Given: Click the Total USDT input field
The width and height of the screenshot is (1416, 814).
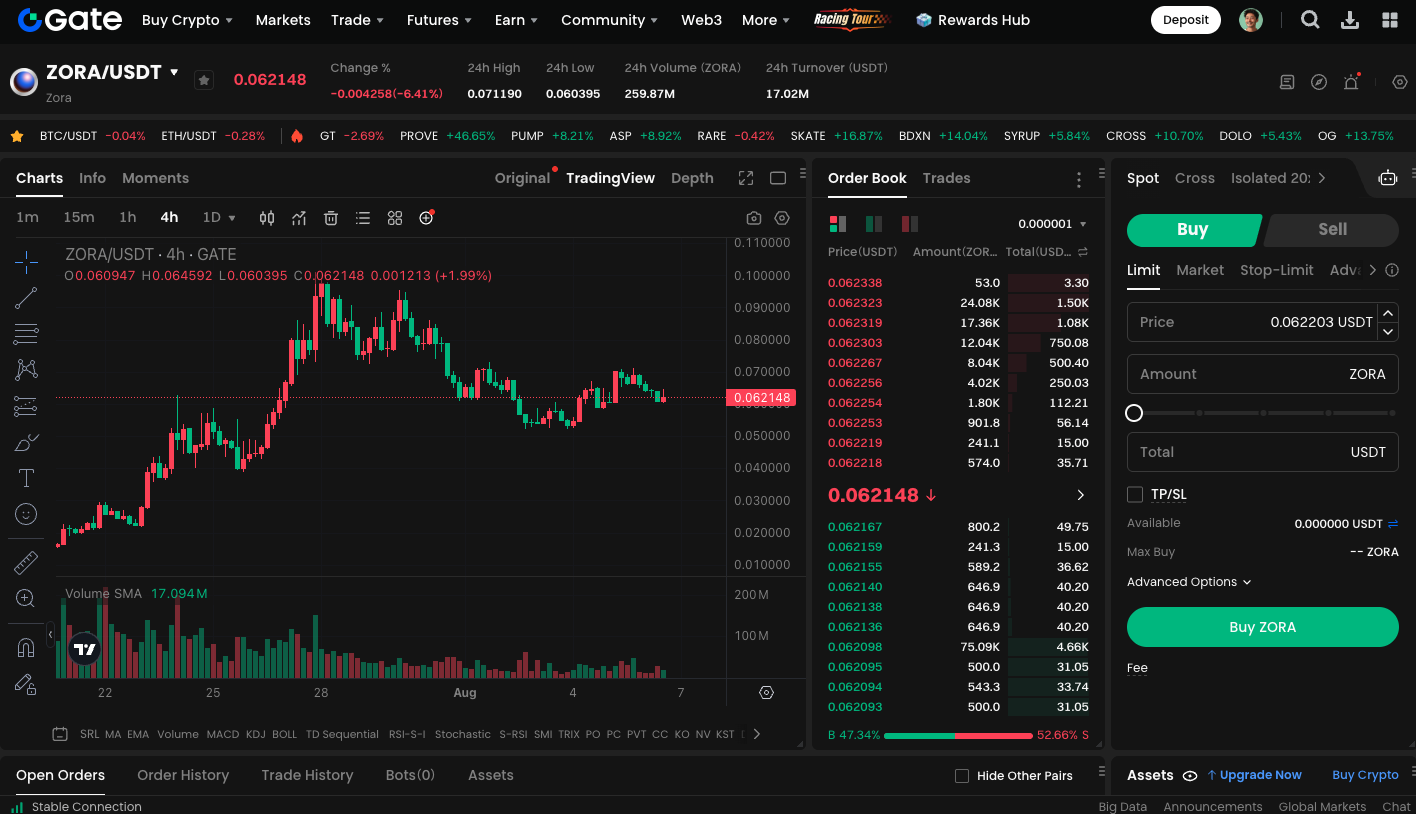Looking at the screenshot, I should 1262,452.
